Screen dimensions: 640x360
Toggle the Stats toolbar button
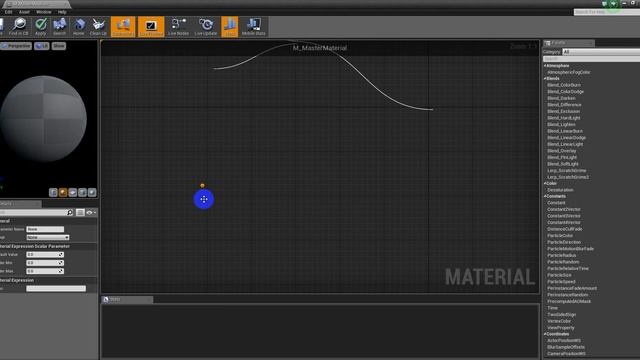(230, 27)
